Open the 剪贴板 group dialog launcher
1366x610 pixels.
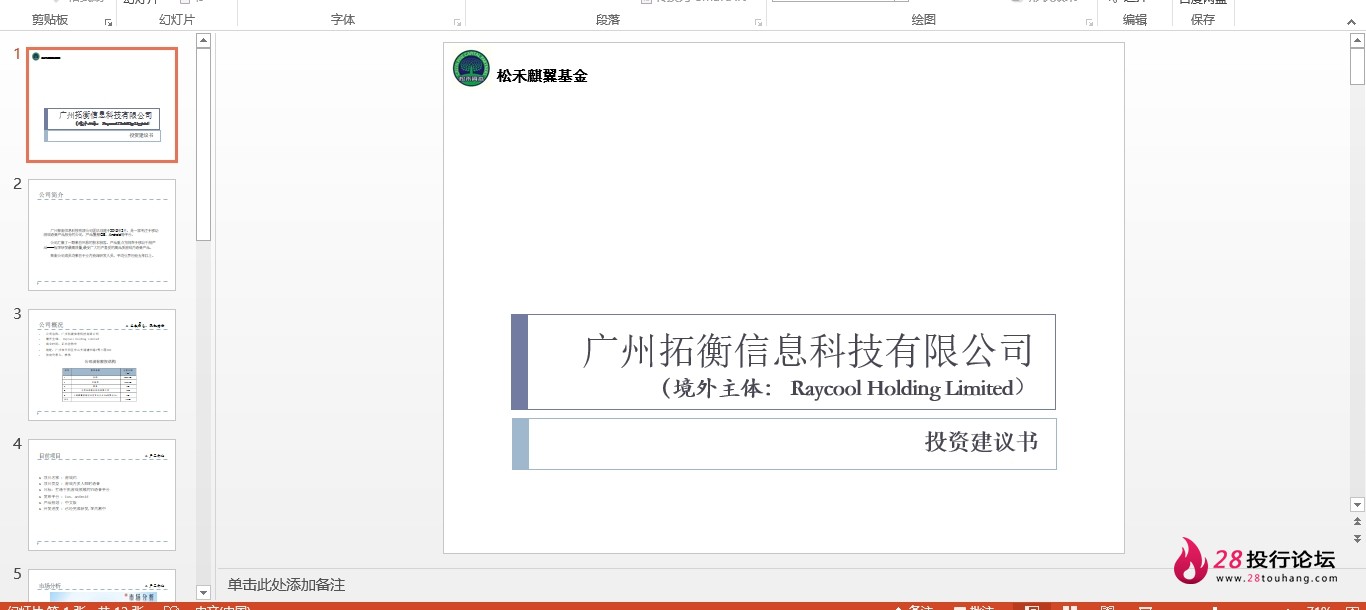coord(108,22)
